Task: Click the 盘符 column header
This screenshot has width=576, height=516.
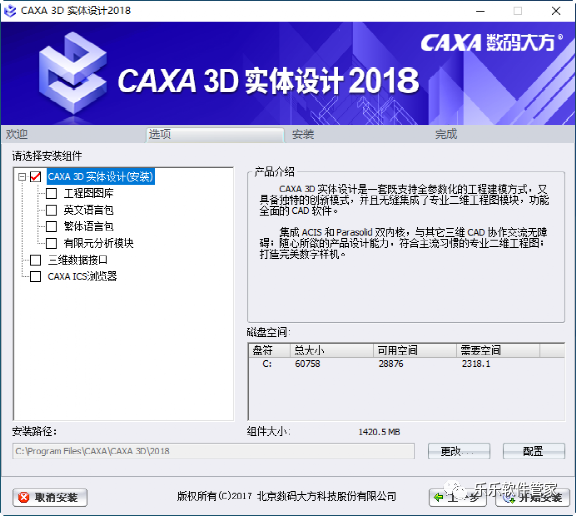Action: [x=270, y=350]
